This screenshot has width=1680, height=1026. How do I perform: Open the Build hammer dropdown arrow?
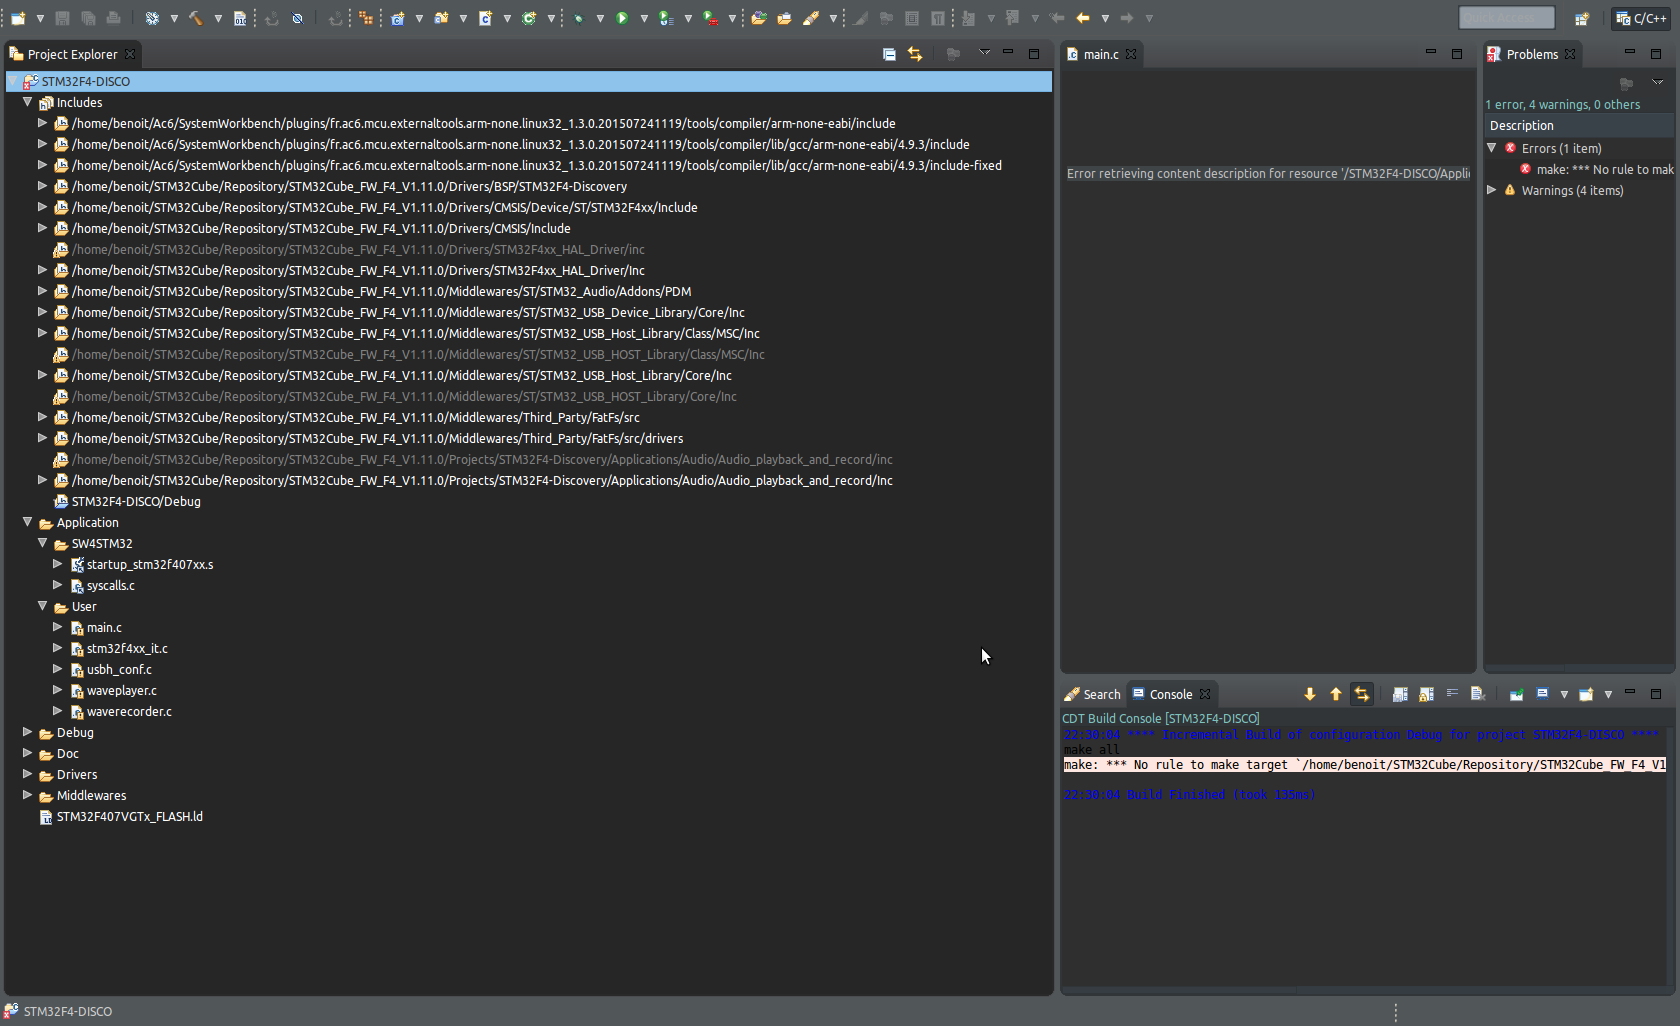218,18
